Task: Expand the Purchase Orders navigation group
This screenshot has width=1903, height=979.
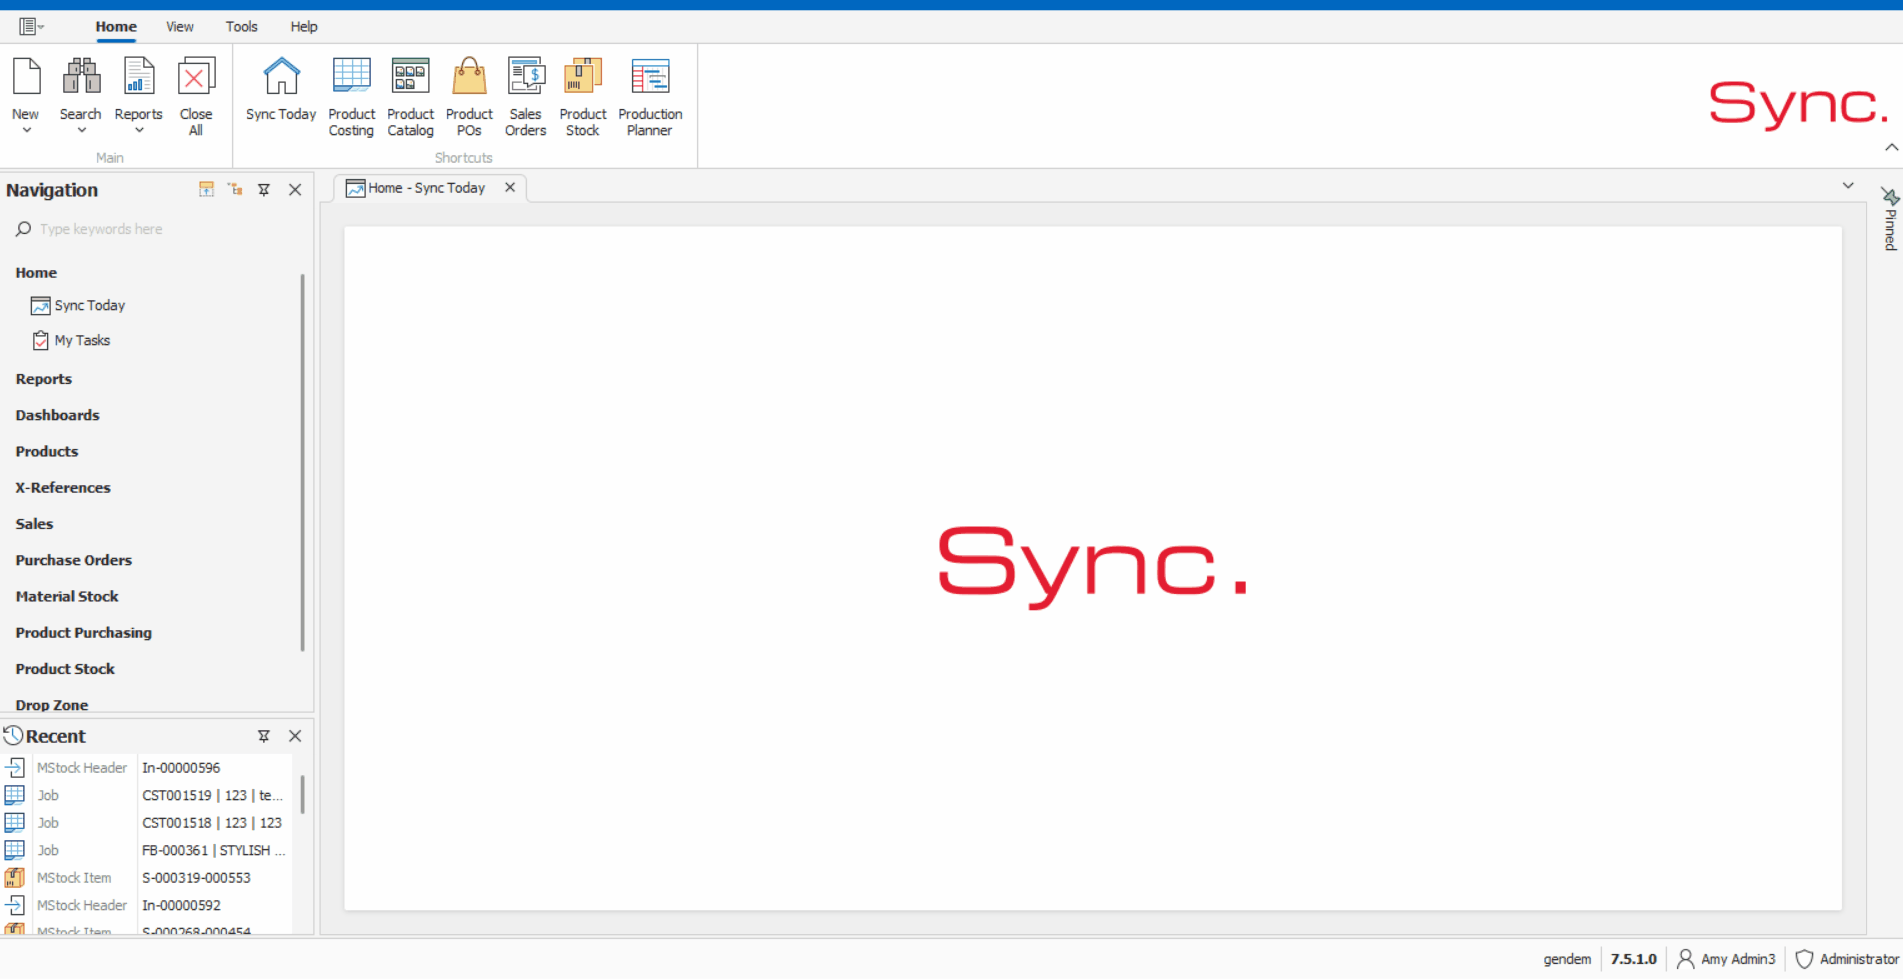Action: [74, 560]
